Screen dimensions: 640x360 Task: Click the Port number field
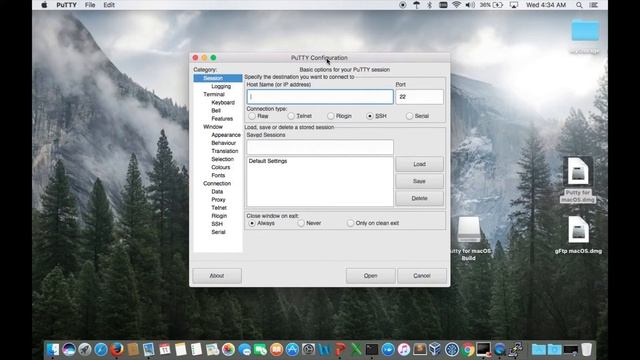point(419,97)
